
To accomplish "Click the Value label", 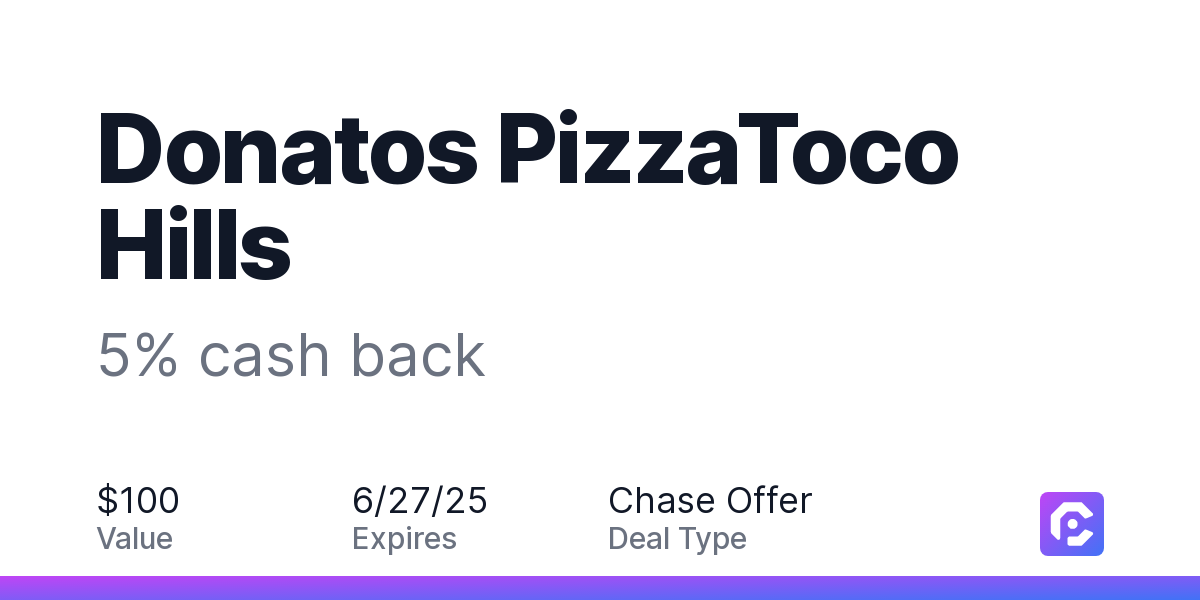I will click(135, 539).
